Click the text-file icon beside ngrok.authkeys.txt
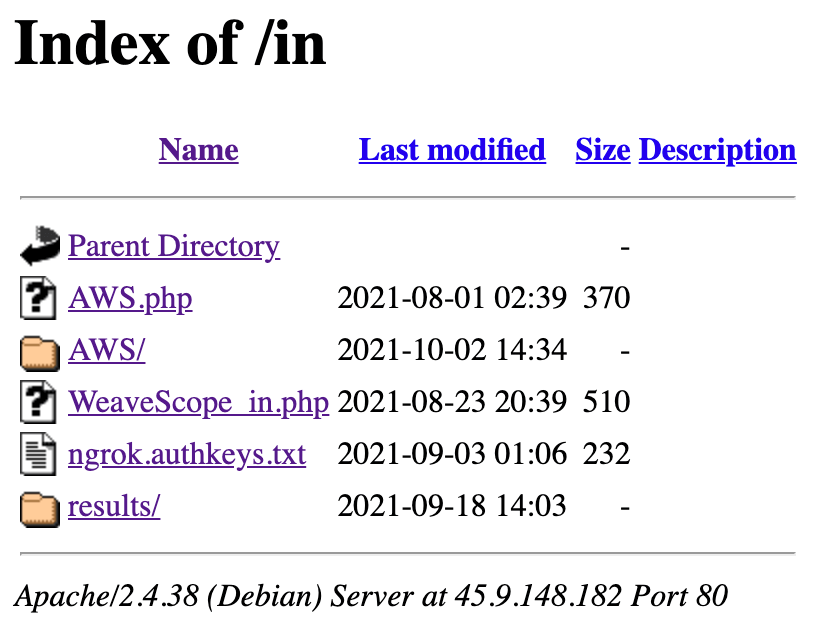Viewport: 823px width, 629px height. coord(40,455)
